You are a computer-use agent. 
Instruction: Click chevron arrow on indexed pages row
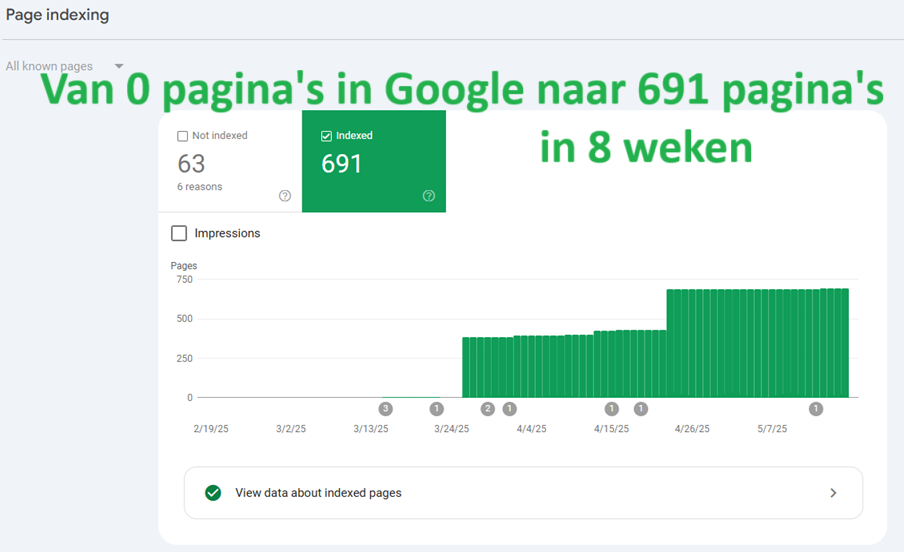point(833,493)
